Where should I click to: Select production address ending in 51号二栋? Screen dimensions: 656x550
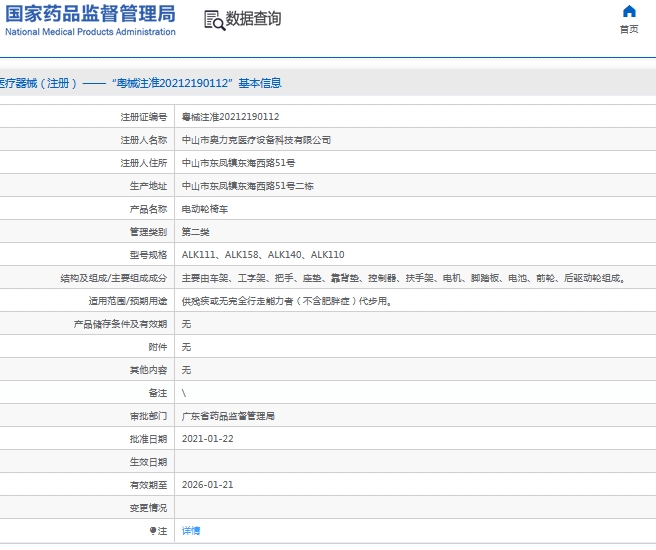(248, 186)
